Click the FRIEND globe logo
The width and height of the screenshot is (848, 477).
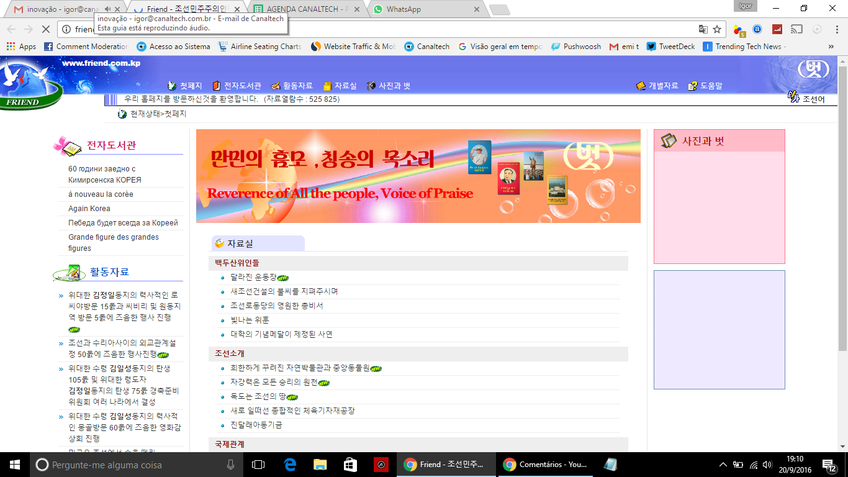tap(29, 85)
